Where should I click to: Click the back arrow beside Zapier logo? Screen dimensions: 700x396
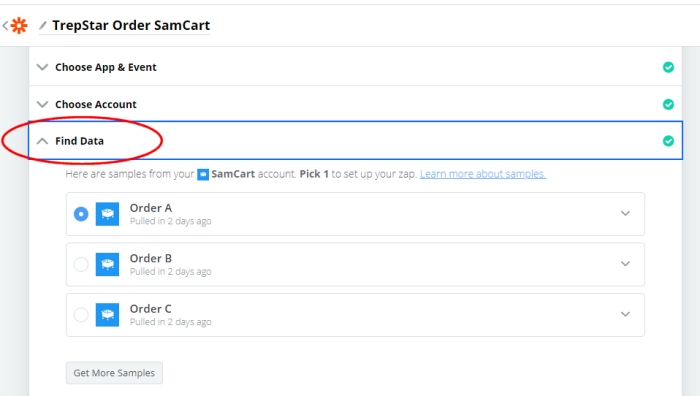[5, 25]
